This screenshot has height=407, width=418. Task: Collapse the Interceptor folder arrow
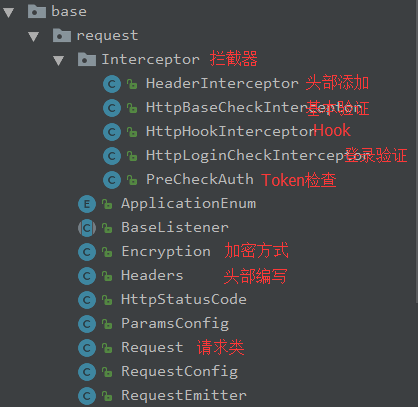coord(59,60)
